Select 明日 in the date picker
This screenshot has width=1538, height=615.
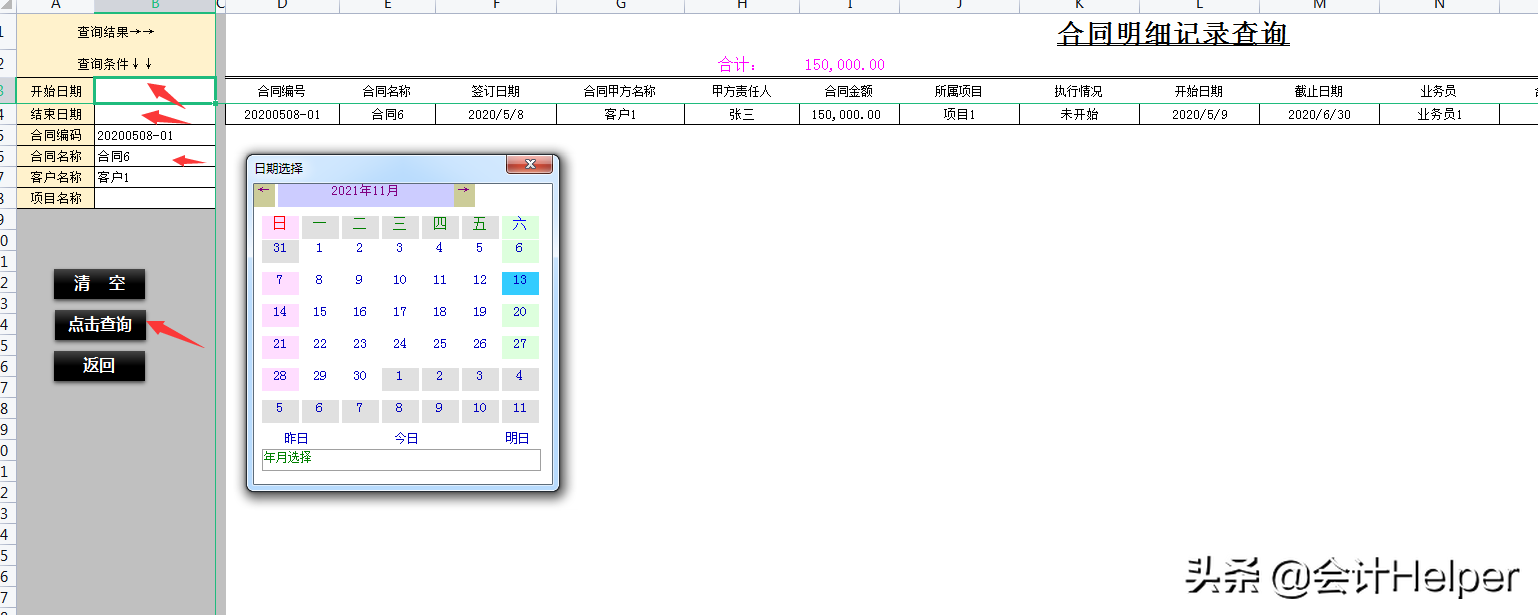(x=517, y=438)
